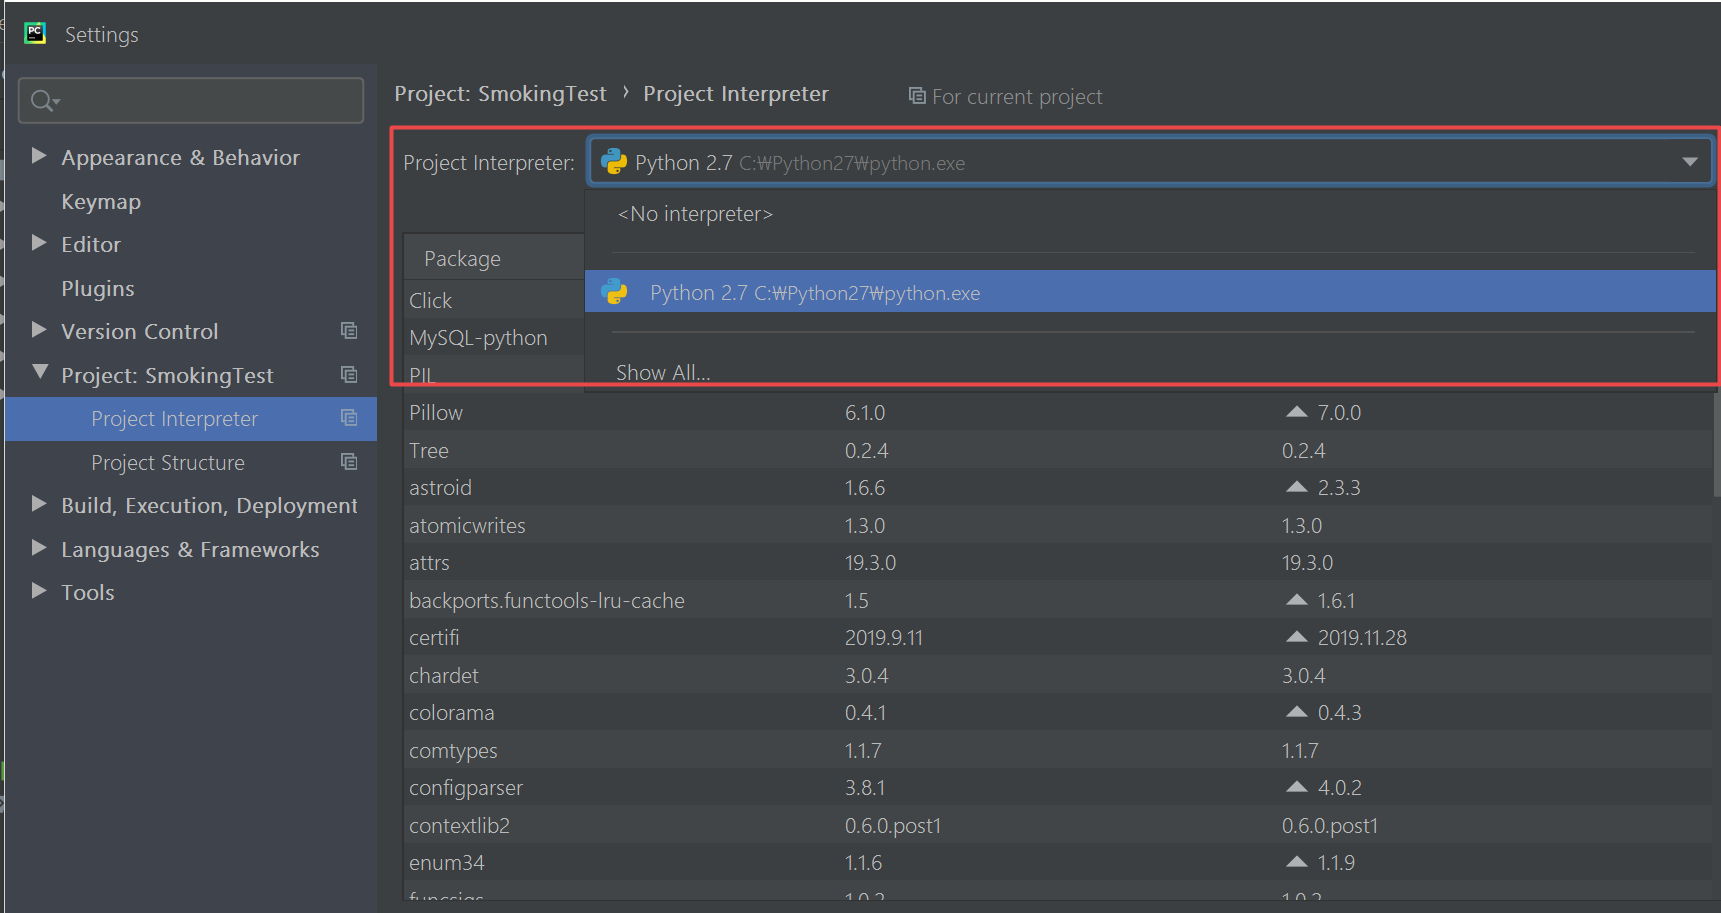
Task: Select the atomicwrites package row
Action: tap(1058, 525)
